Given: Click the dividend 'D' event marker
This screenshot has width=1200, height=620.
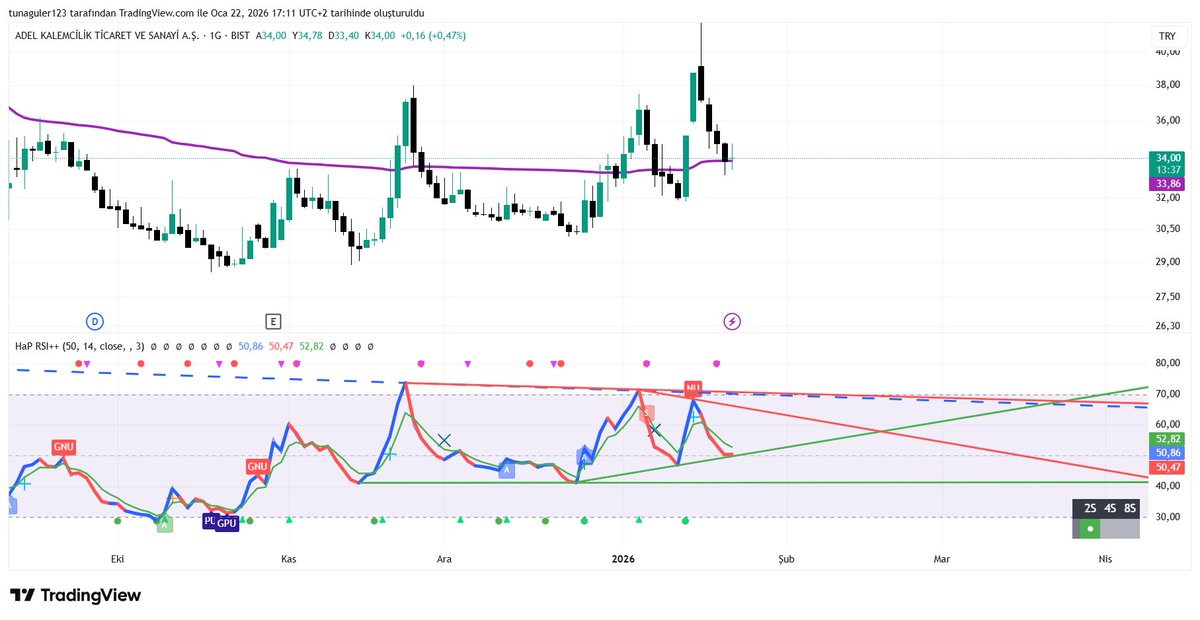Looking at the screenshot, I should 94,321.
